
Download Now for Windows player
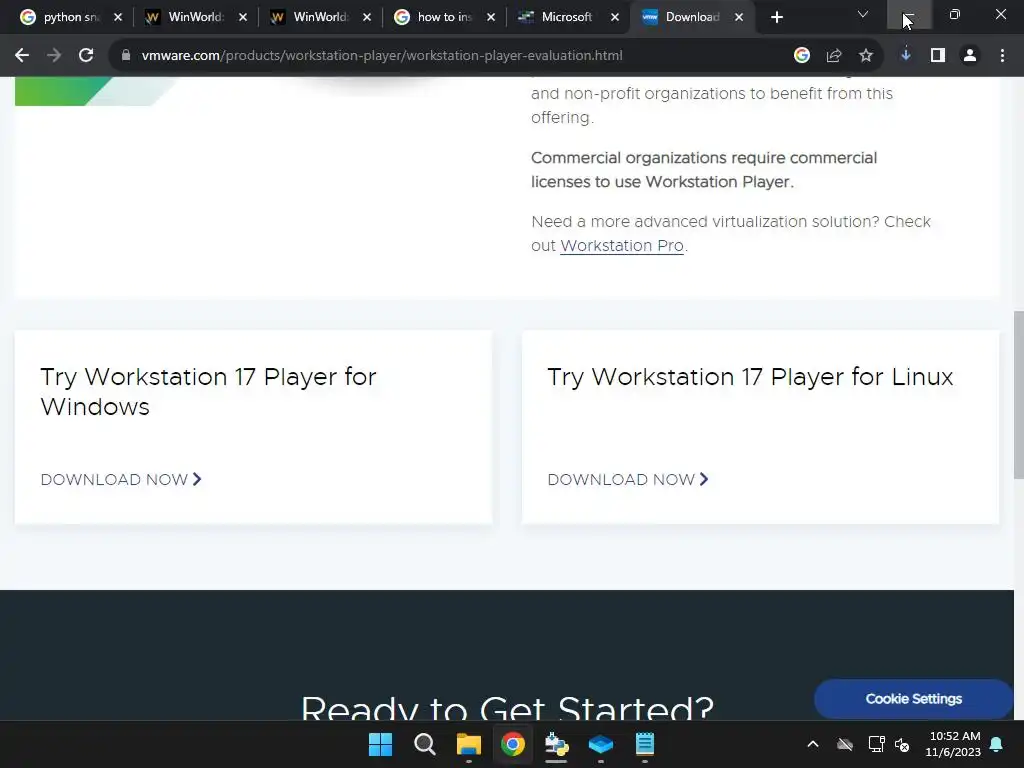(x=121, y=479)
